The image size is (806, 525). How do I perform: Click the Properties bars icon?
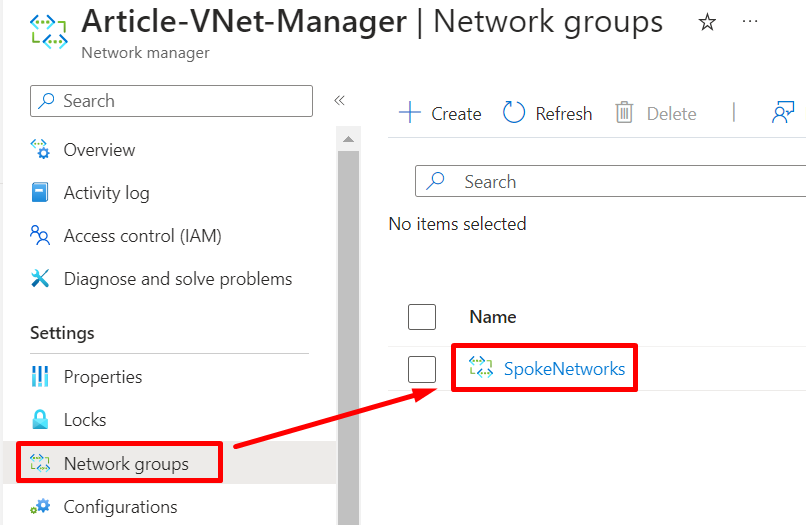(x=40, y=376)
